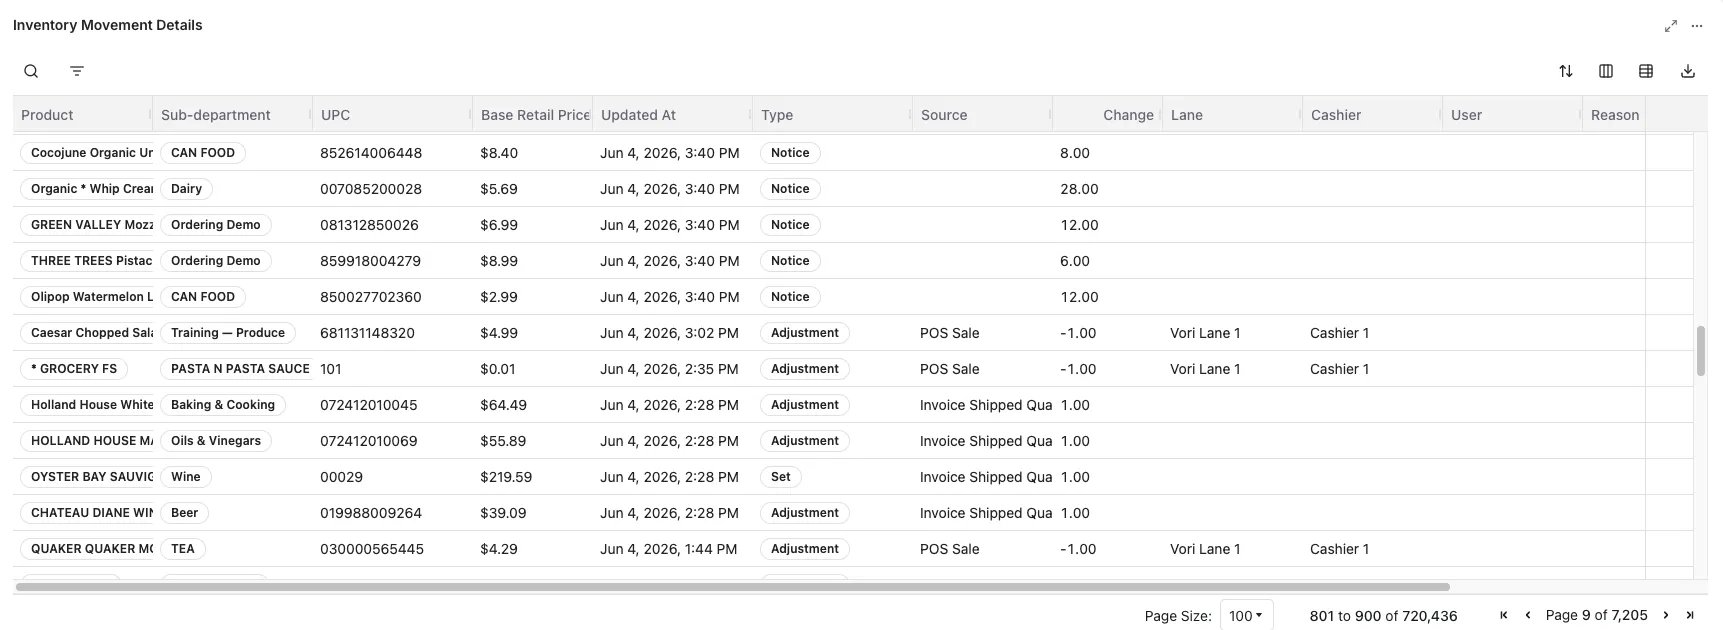The height and width of the screenshot is (630, 1723).
Task: Click Jun 4, 2026, 3:02 PM timestamp
Action: coord(670,333)
